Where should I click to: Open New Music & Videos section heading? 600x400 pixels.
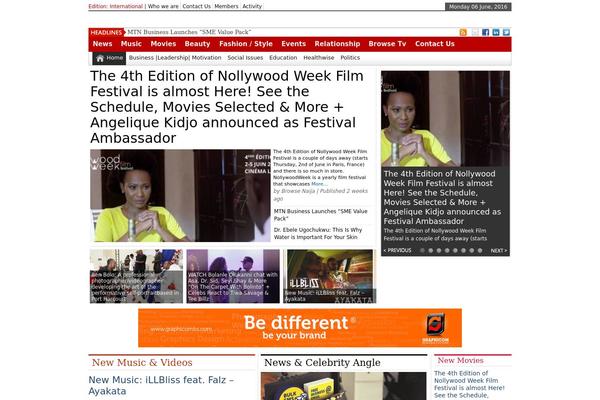[142, 362]
